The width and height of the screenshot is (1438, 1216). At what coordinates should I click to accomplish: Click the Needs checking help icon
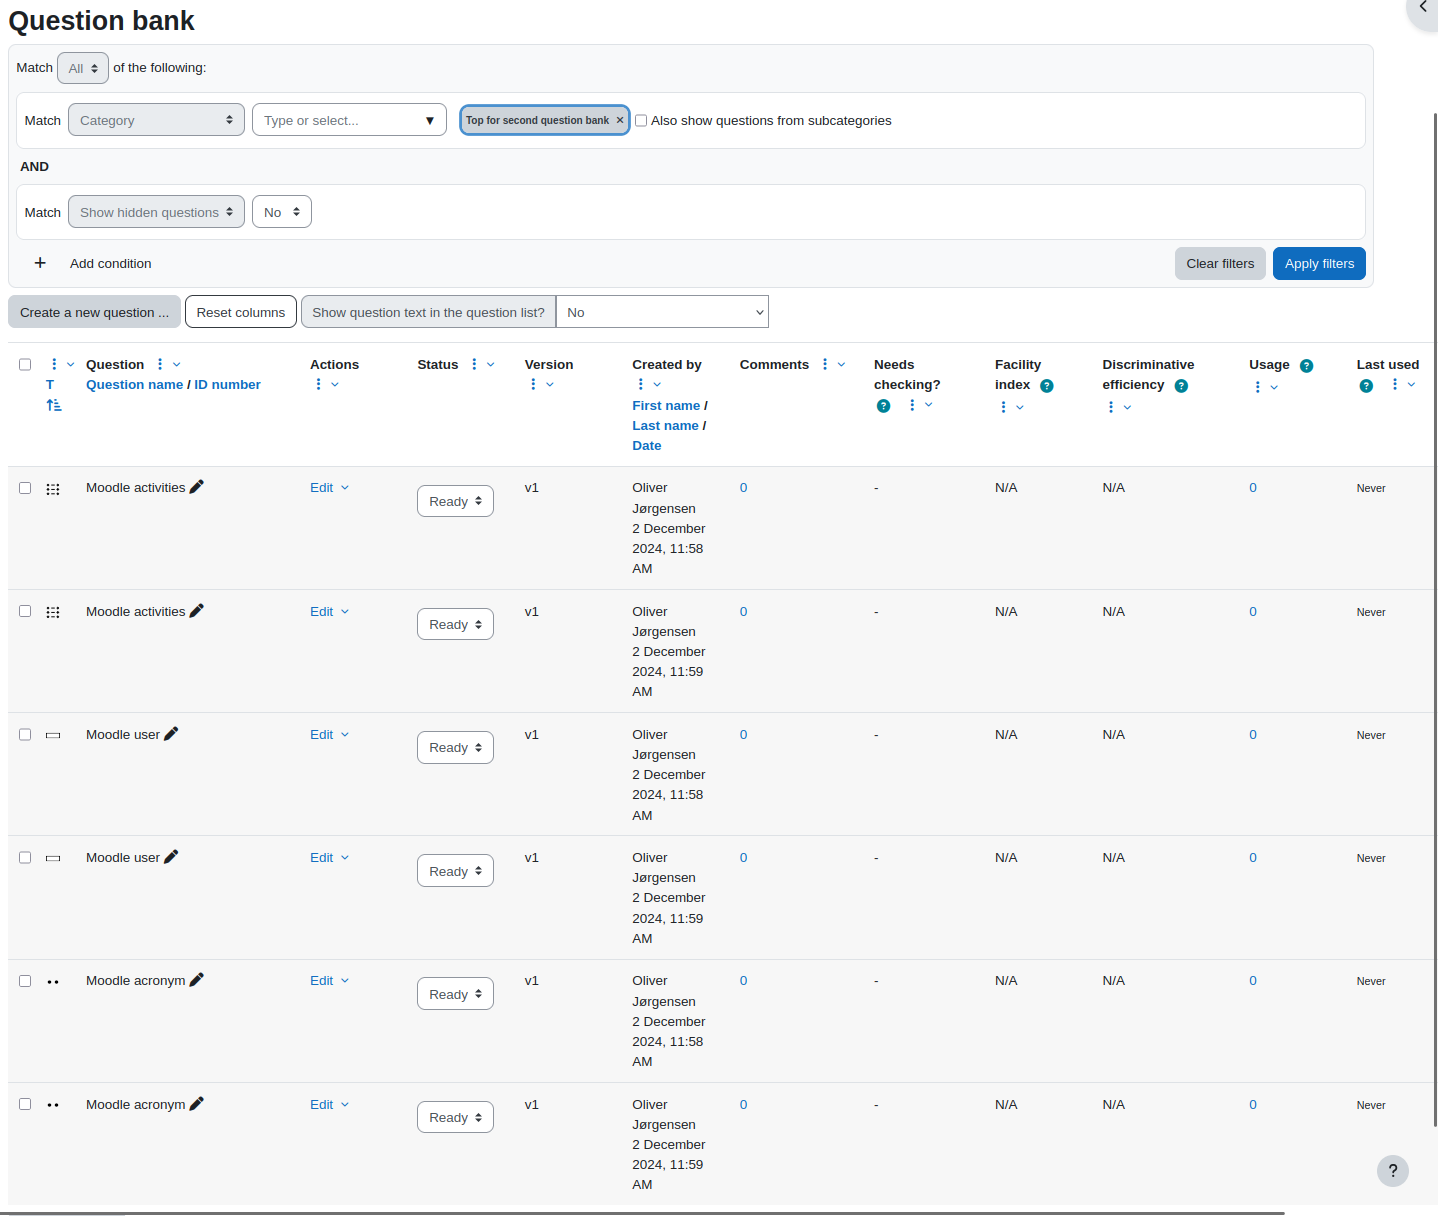(x=883, y=406)
